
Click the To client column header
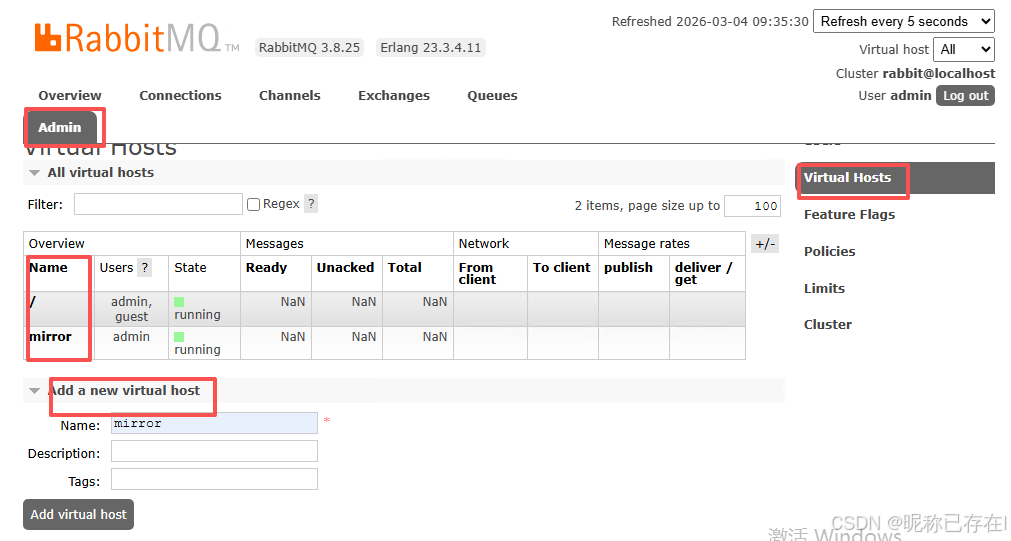pyautogui.click(x=562, y=268)
